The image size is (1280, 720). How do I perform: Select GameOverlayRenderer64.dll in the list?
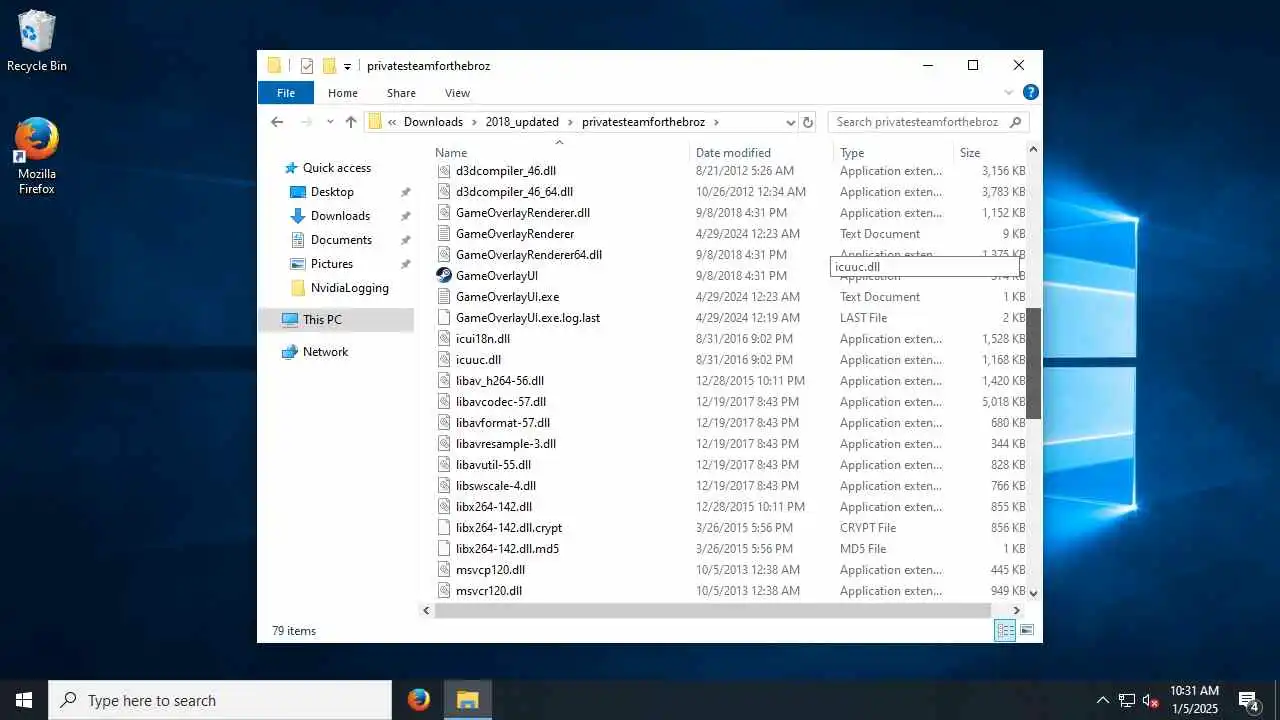point(529,255)
